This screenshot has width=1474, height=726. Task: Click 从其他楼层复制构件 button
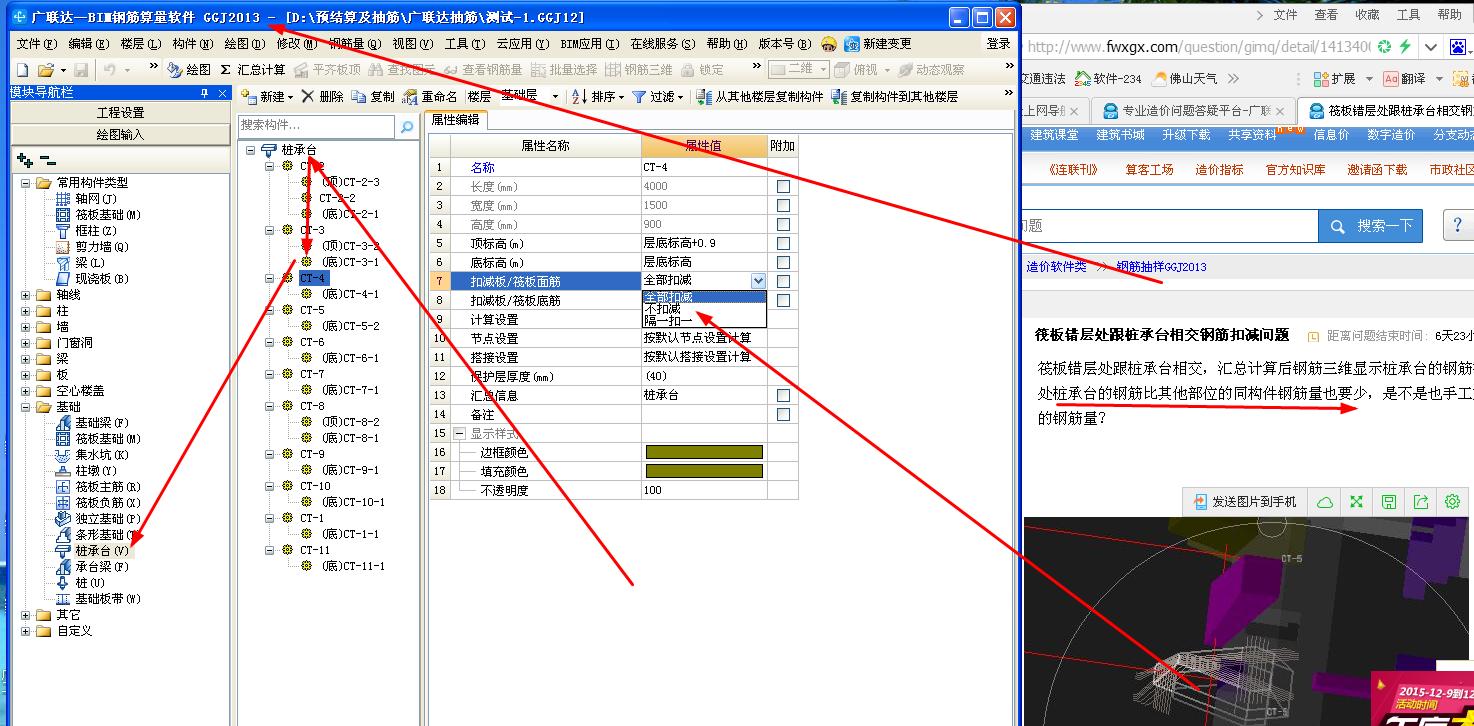click(759, 97)
